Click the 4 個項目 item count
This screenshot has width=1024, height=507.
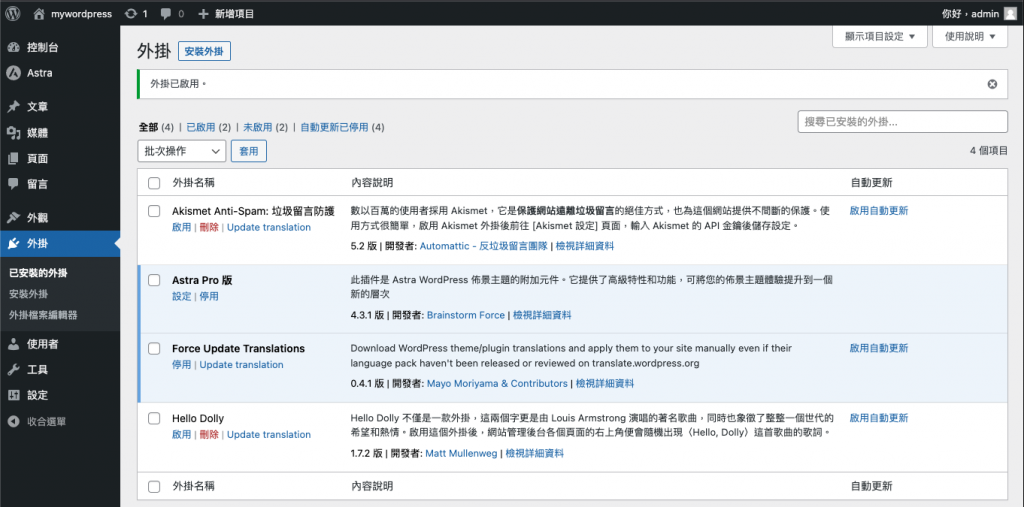coord(989,150)
